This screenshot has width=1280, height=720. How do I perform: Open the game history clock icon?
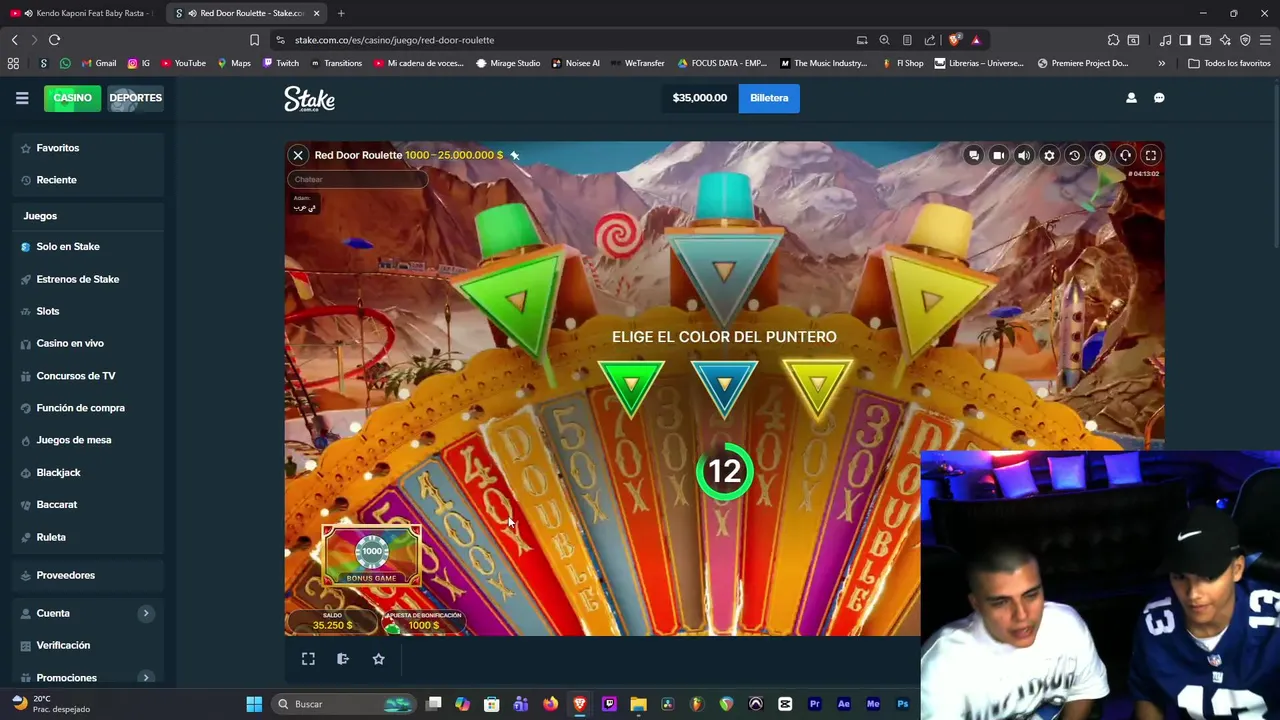point(1074,155)
